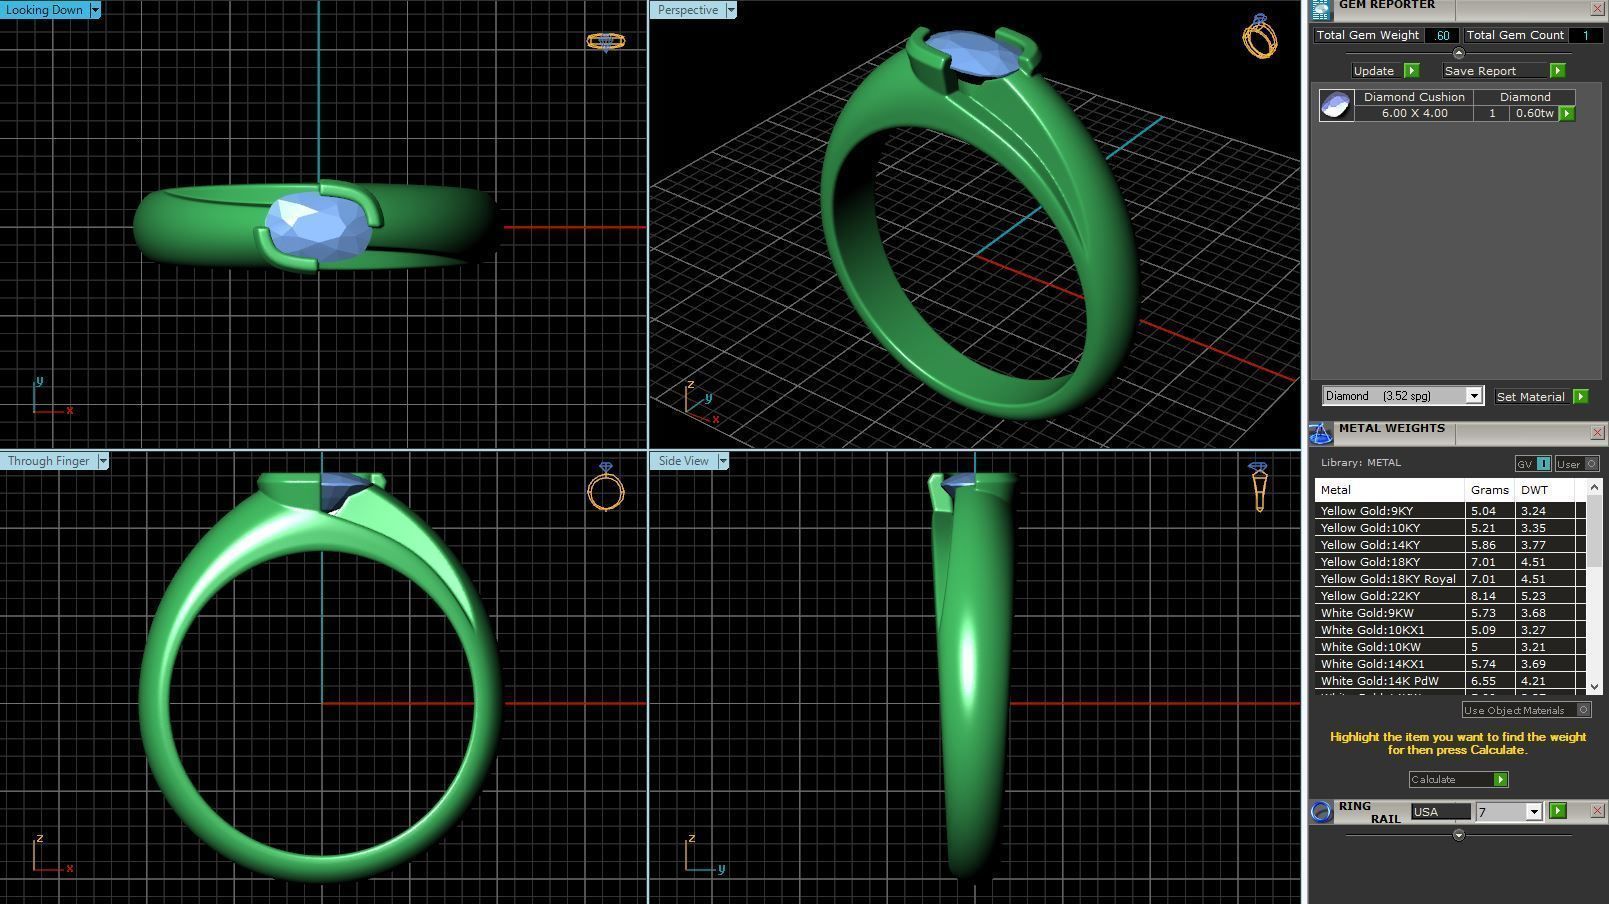This screenshot has height=904, width=1609.
Task: Click the USA ring standard field
Action: pos(1440,812)
